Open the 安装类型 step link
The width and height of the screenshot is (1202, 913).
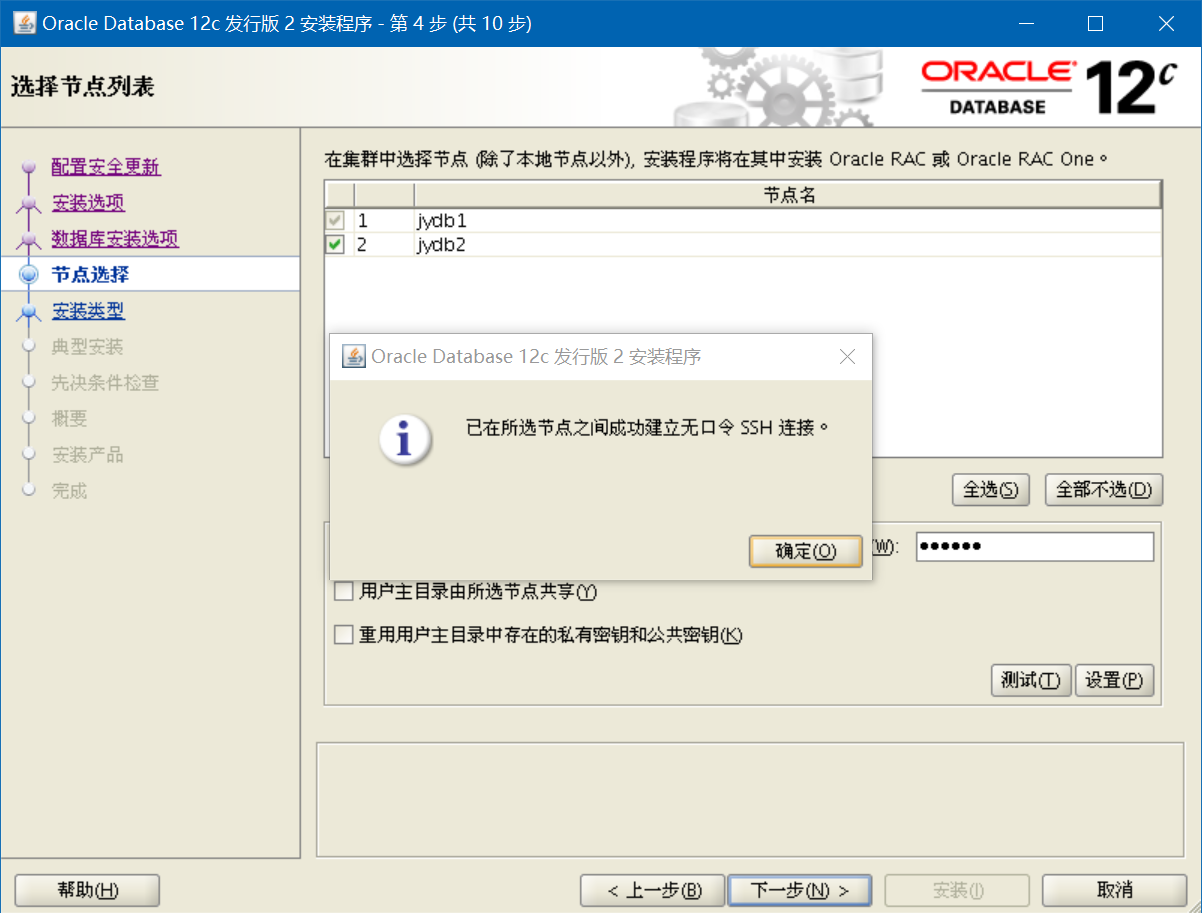(x=88, y=311)
